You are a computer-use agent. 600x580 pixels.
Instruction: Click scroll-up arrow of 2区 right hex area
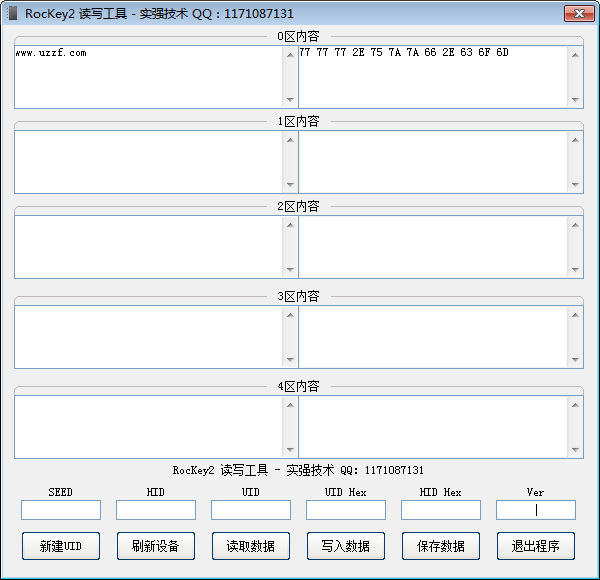tap(575, 225)
